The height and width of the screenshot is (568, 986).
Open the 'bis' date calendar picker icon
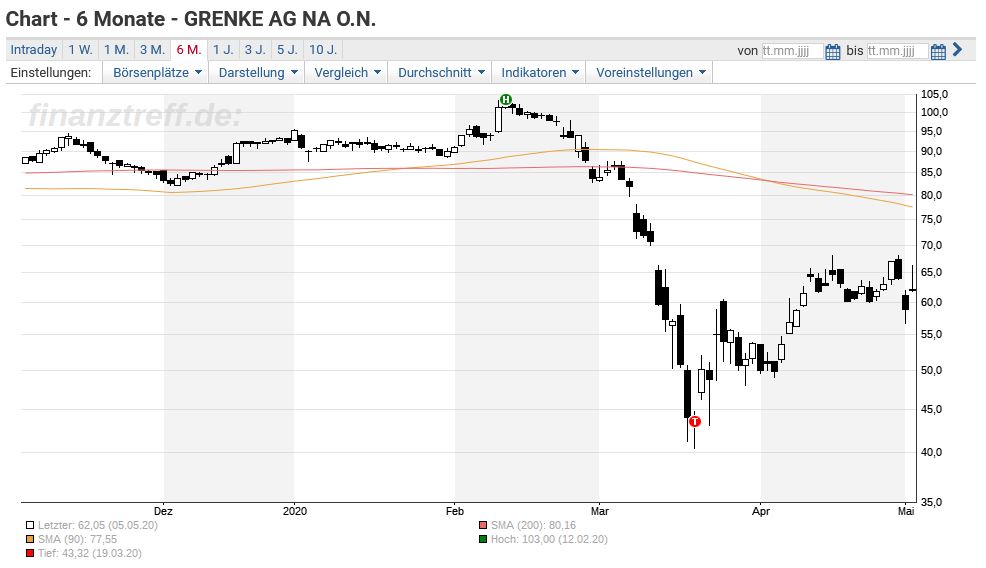tap(938, 51)
